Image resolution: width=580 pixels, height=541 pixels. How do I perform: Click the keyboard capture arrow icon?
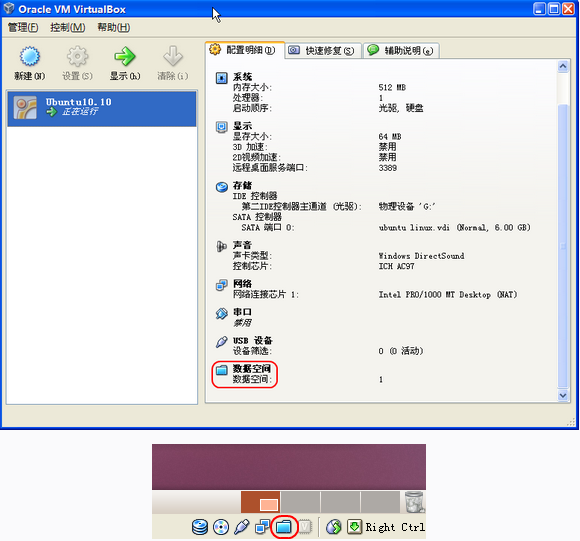click(x=354, y=527)
